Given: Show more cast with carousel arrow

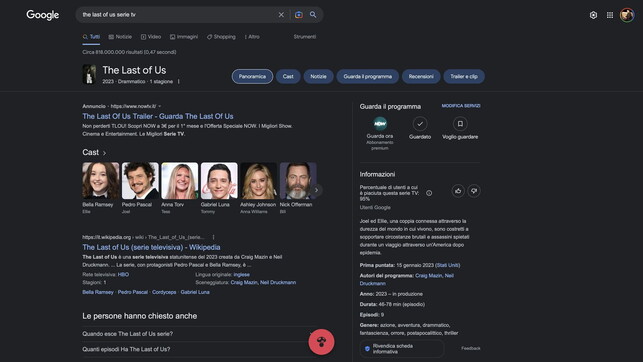Looking at the screenshot, I should coord(316,190).
